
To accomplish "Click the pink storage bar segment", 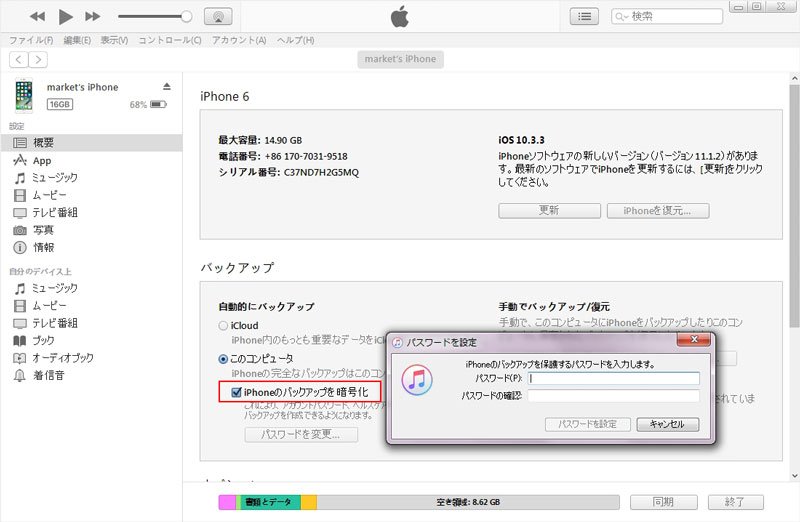I will pos(227,502).
